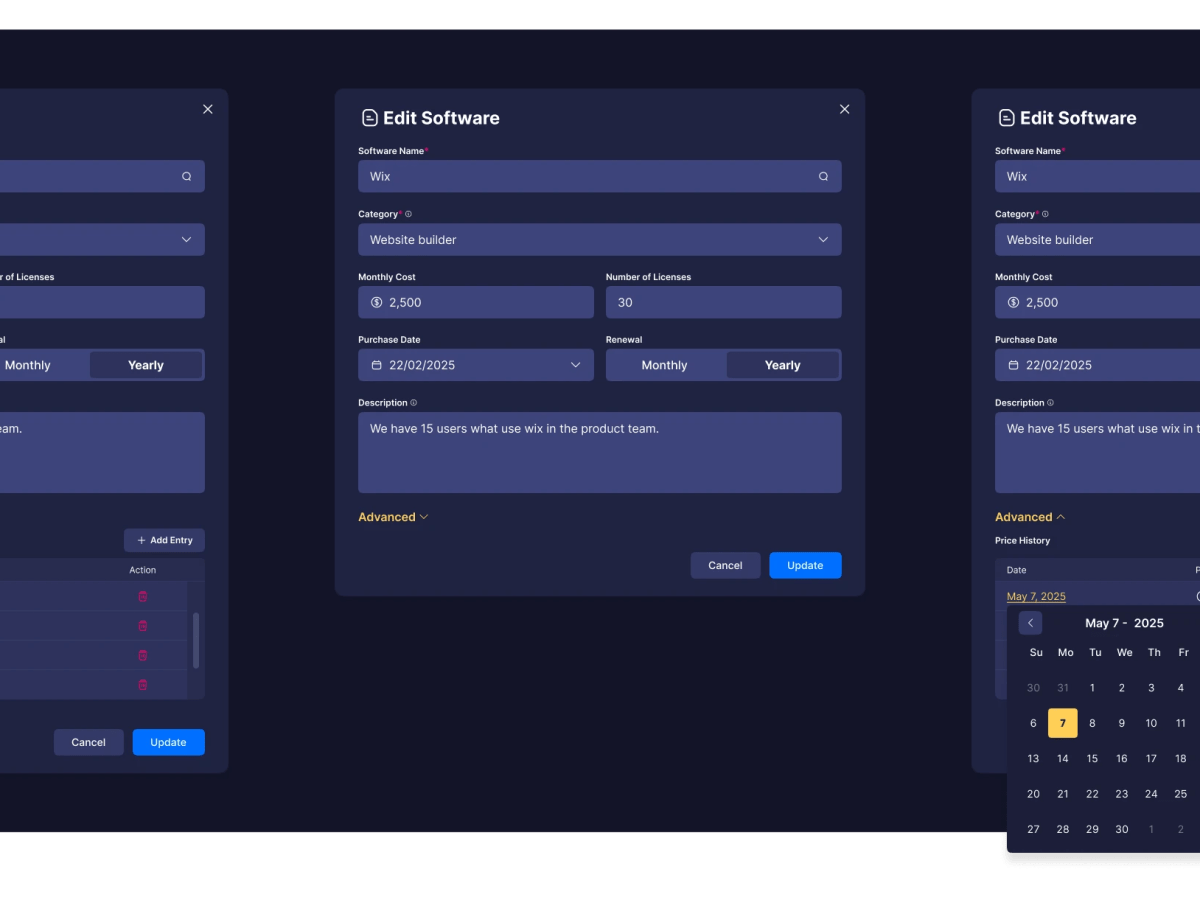This screenshot has width=1200, height=900.
Task: Click search icon in center Software Name field
Action: point(823,176)
